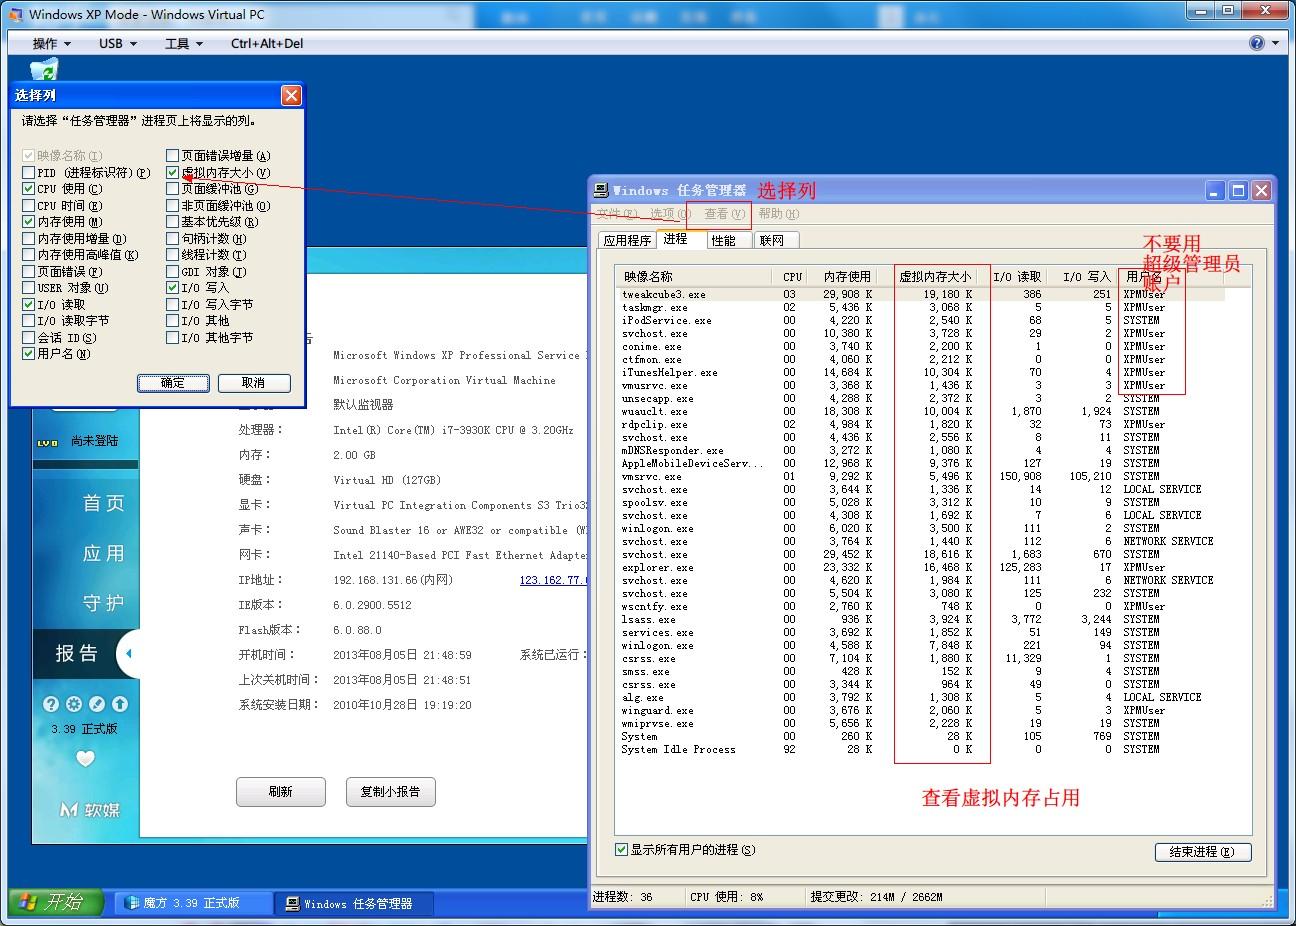Uncheck the 用户名 checkbox

(x=29, y=353)
